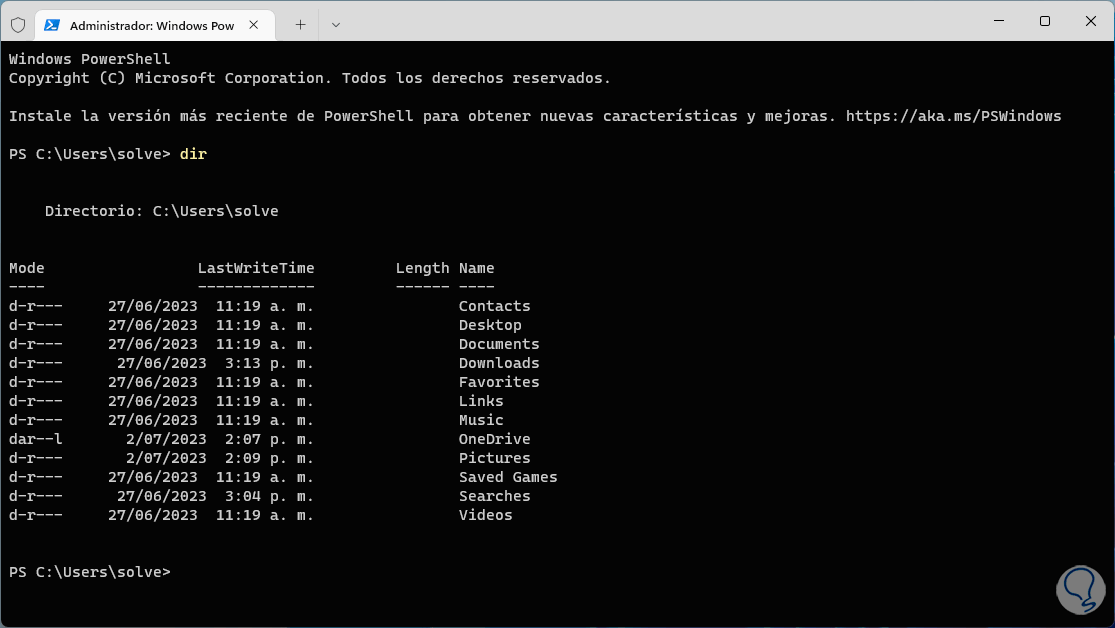Image resolution: width=1115 pixels, height=628 pixels.
Task: Click the '3:04 p. m.' time for Searches
Action: 269,496
